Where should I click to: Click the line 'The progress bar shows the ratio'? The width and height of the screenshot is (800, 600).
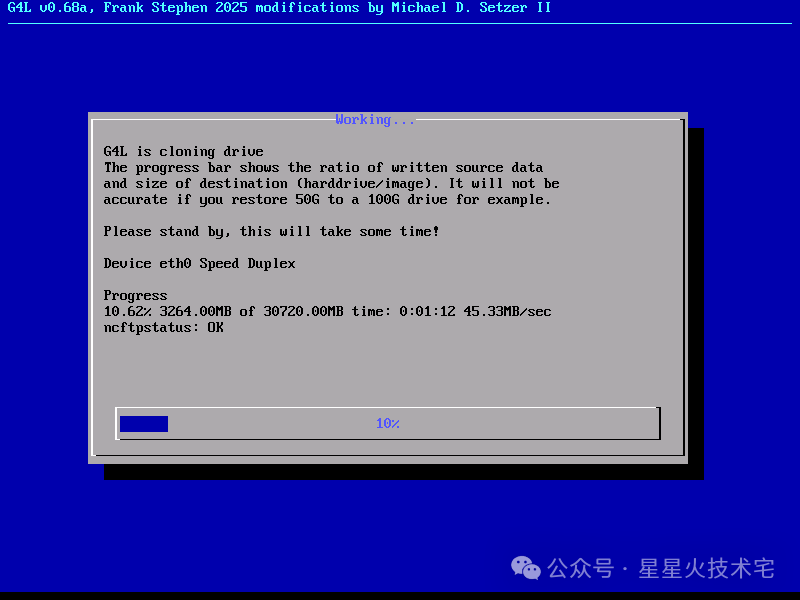pyautogui.click(x=323, y=167)
